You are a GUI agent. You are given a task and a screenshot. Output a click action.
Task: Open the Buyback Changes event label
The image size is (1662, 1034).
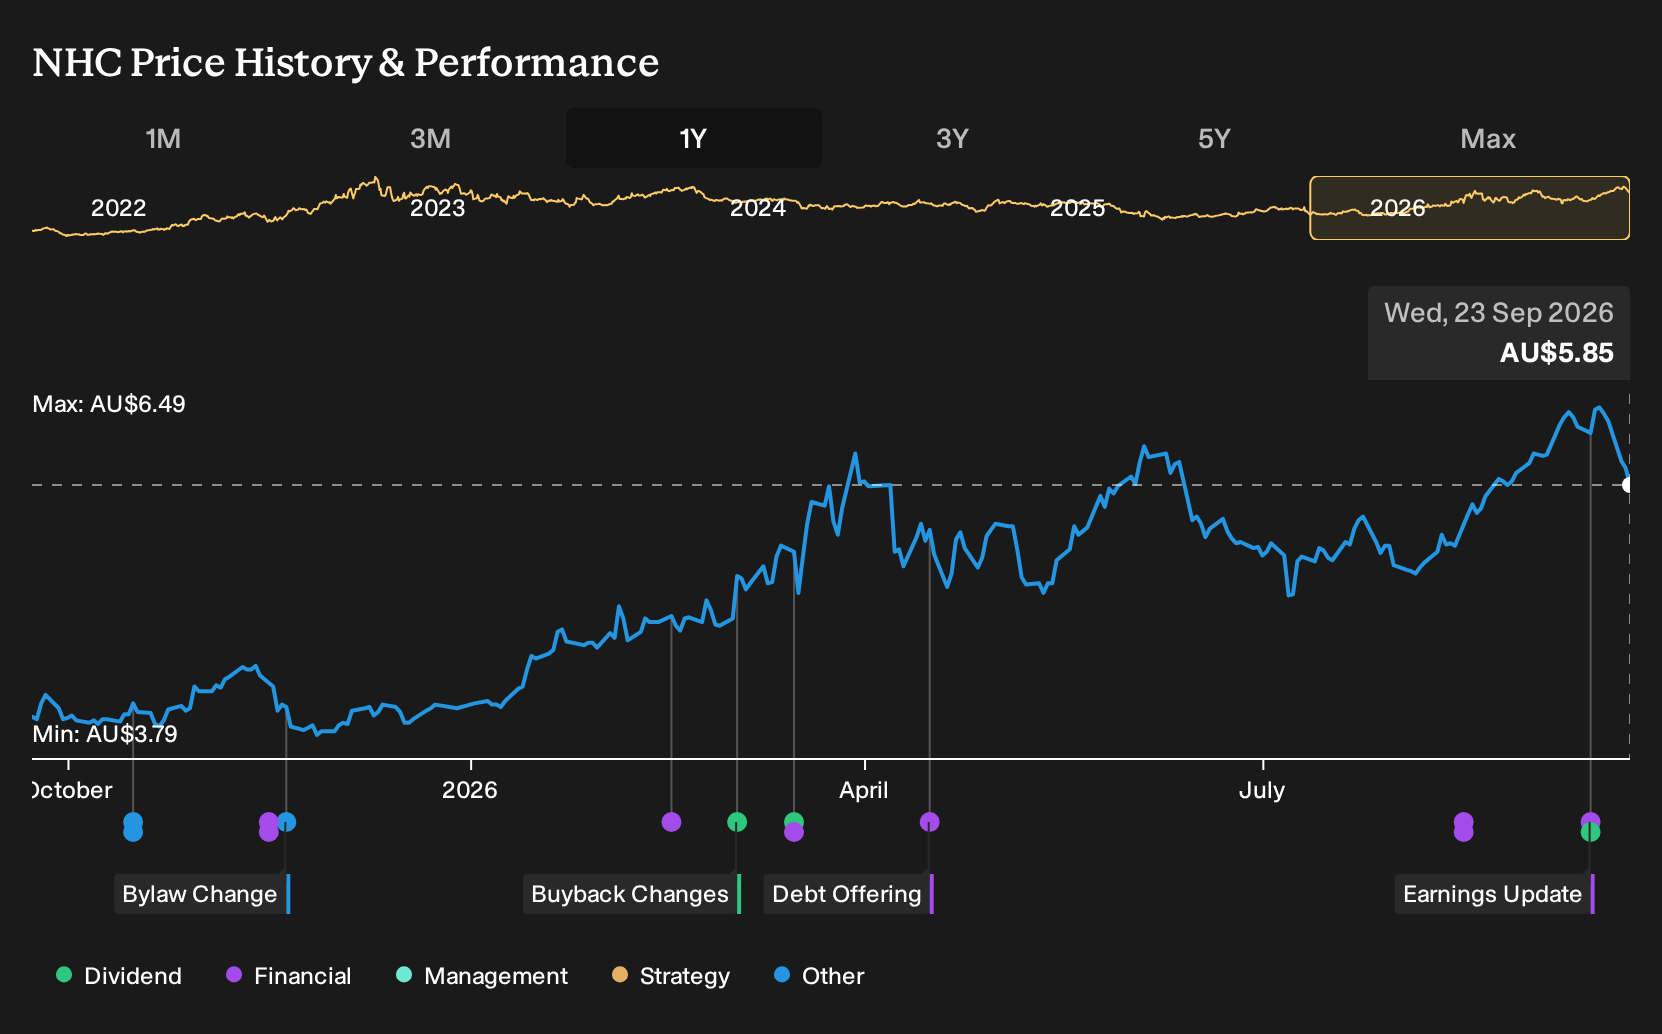click(x=632, y=894)
